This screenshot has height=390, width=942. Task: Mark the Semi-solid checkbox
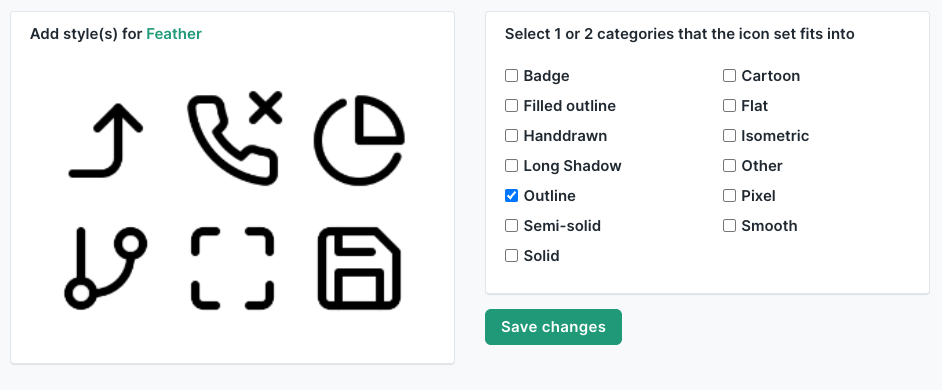click(x=511, y=226)
